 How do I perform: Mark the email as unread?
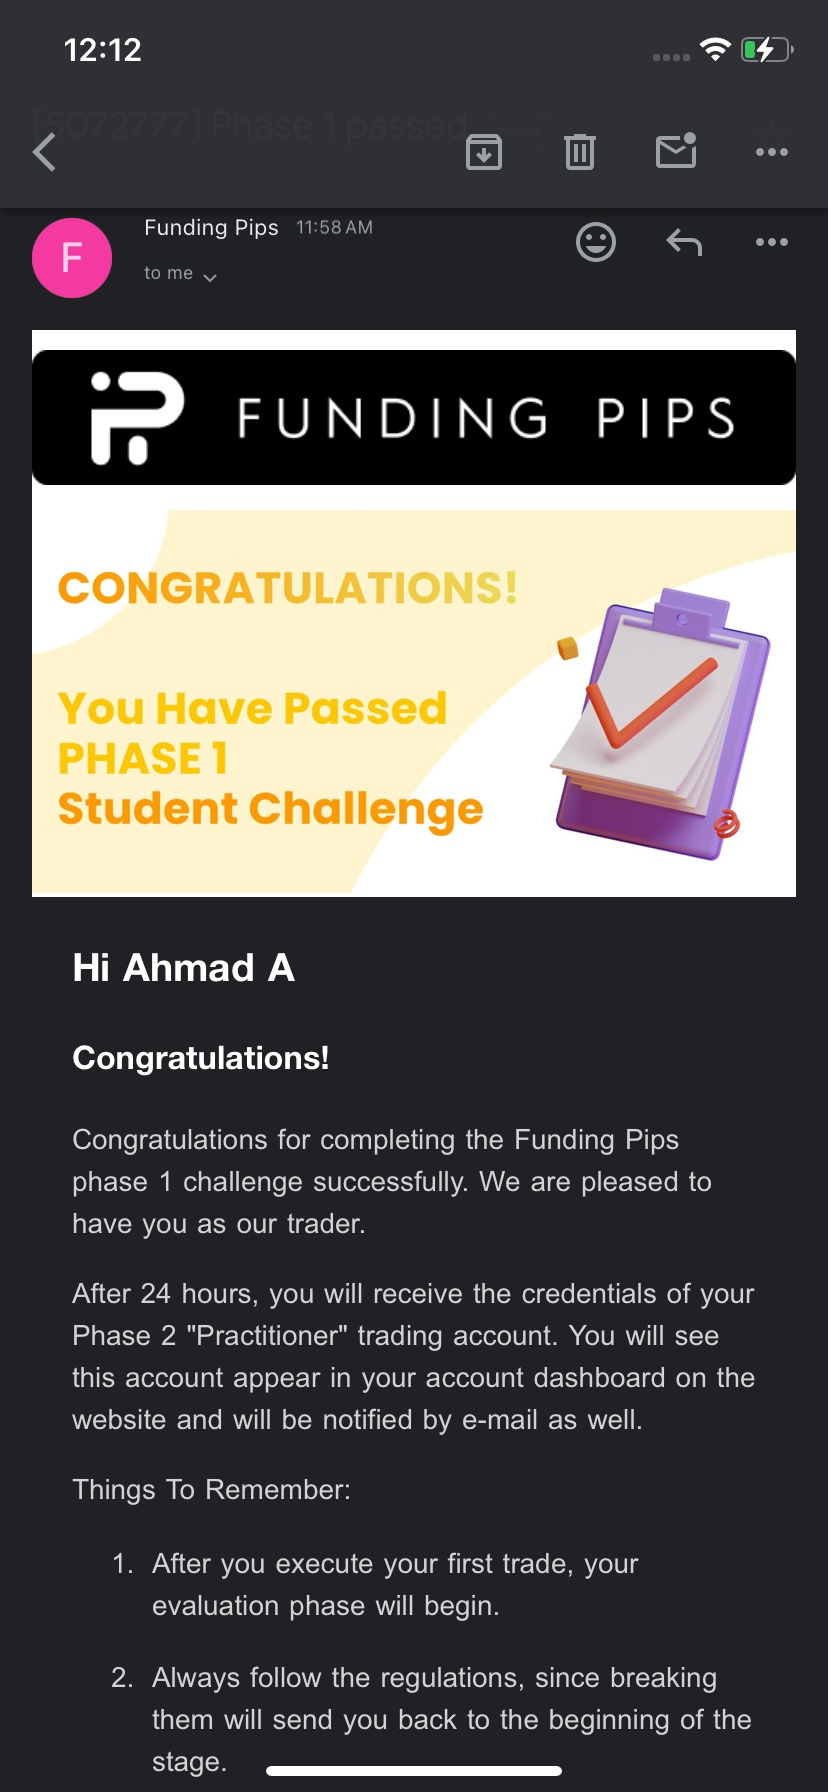click(676, 151)
